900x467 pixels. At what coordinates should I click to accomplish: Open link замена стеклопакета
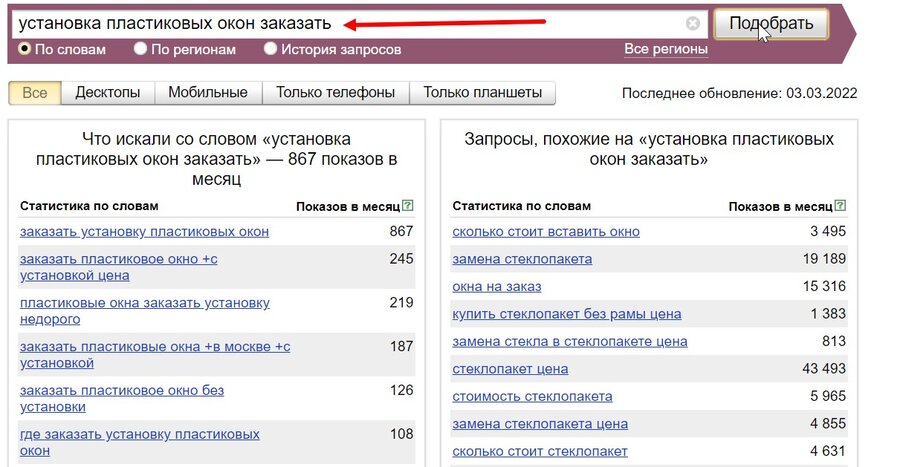click(x=522, y=259)
